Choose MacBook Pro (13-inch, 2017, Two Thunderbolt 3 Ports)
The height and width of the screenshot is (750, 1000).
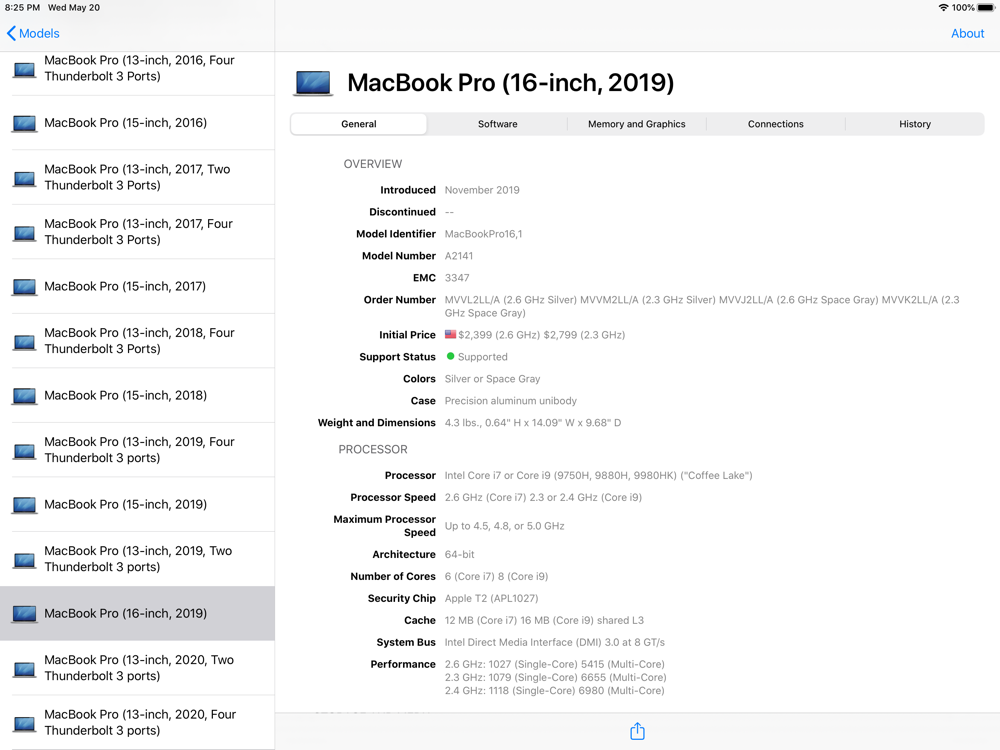pyautogui.click(x=137, y=177)
